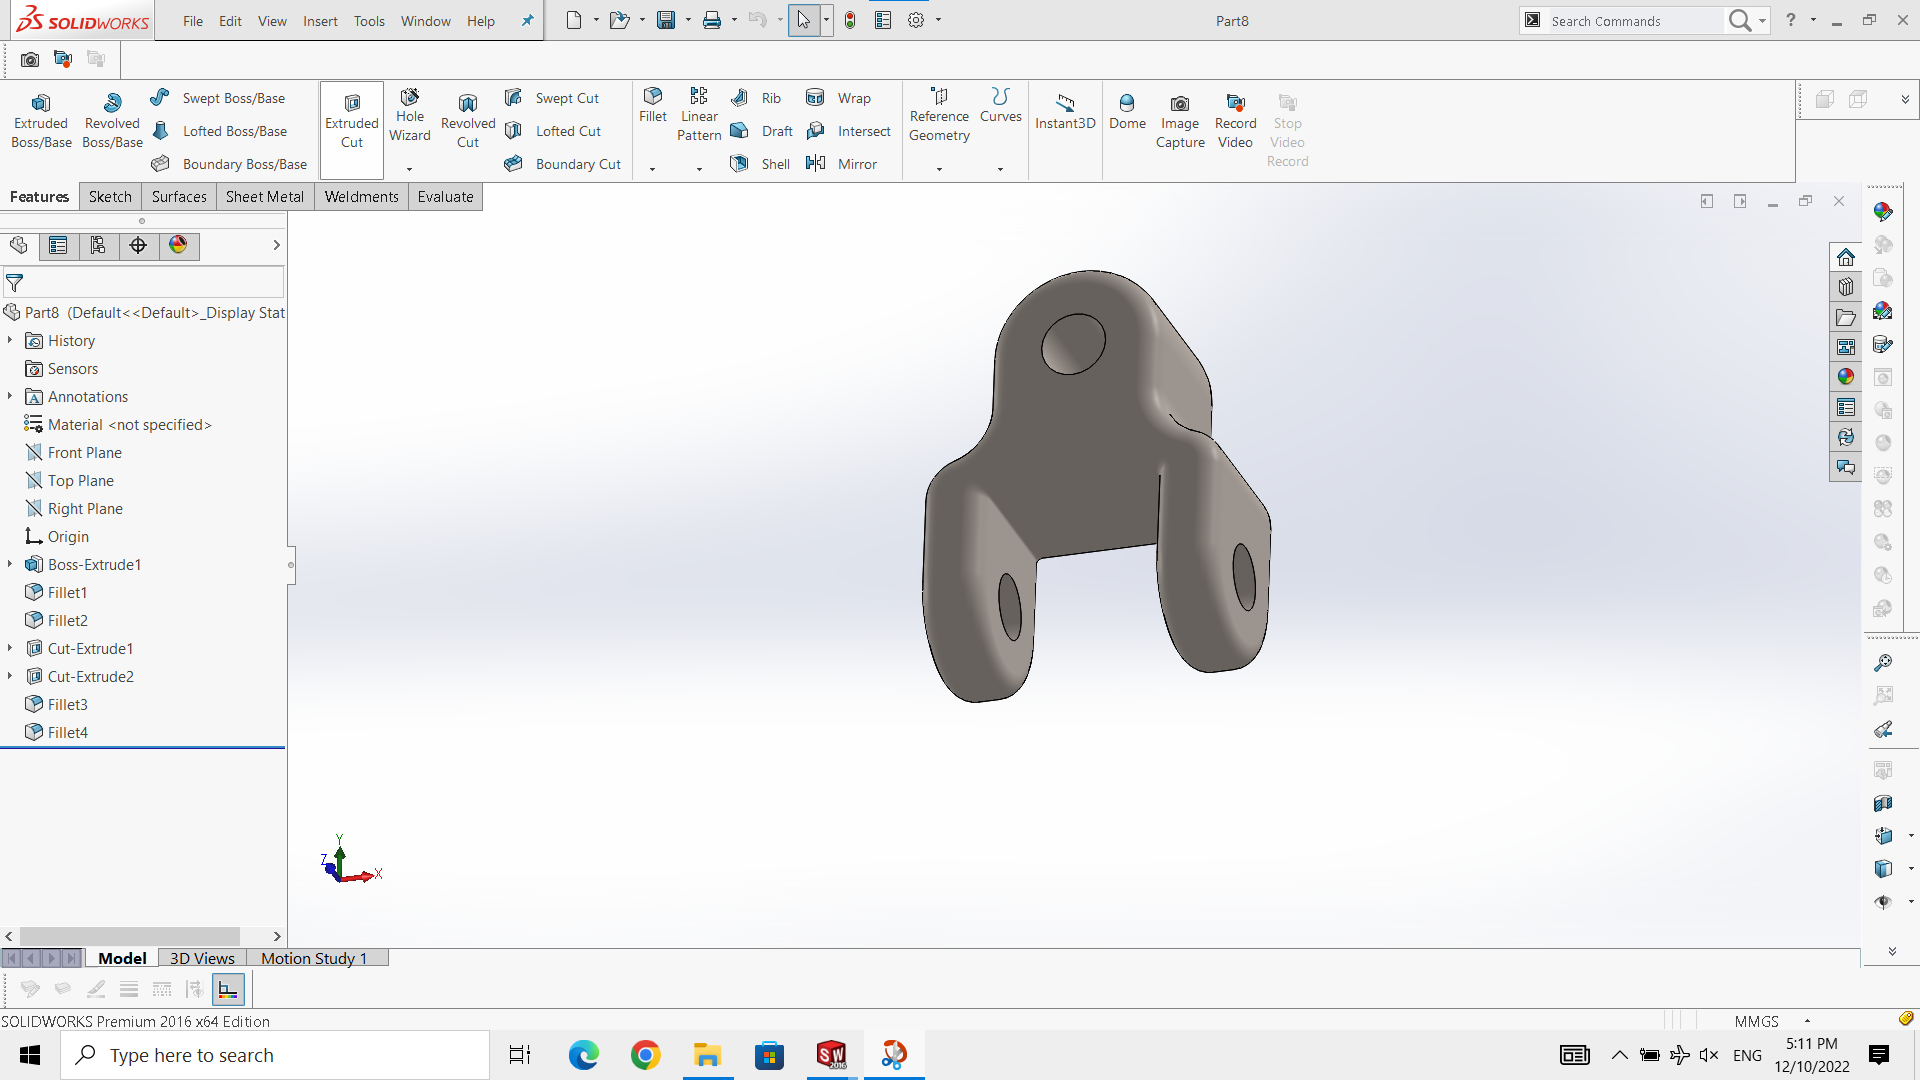Click the Dome feature tool

(1127, 112)
